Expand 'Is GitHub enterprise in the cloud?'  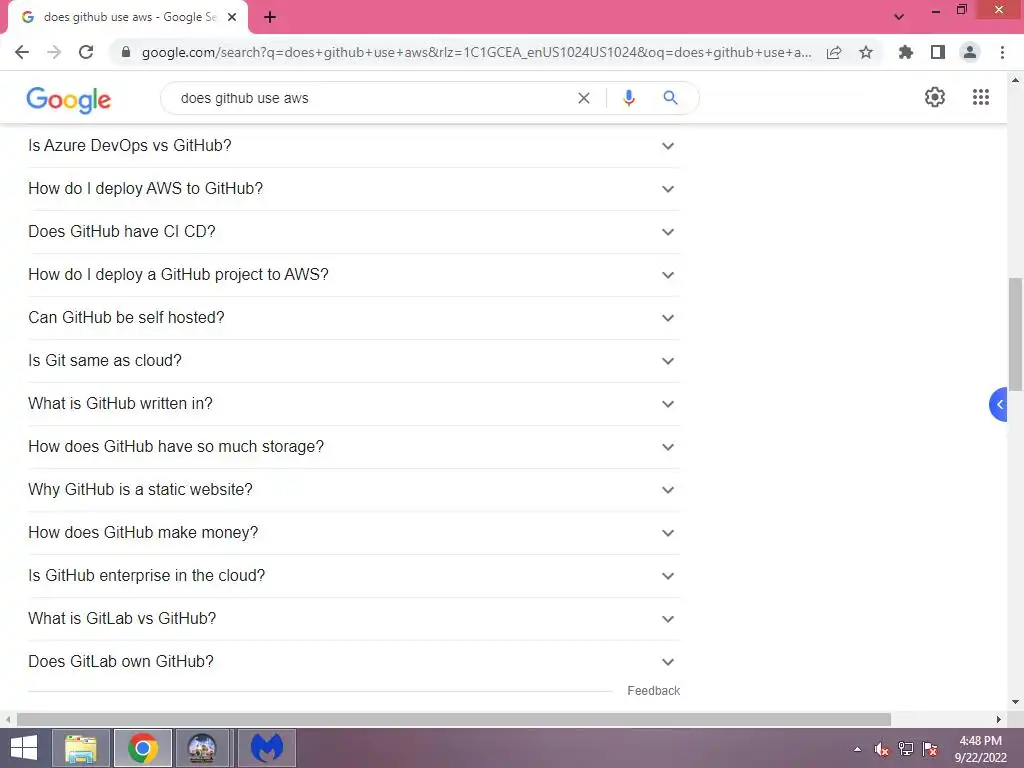[354, 576]
